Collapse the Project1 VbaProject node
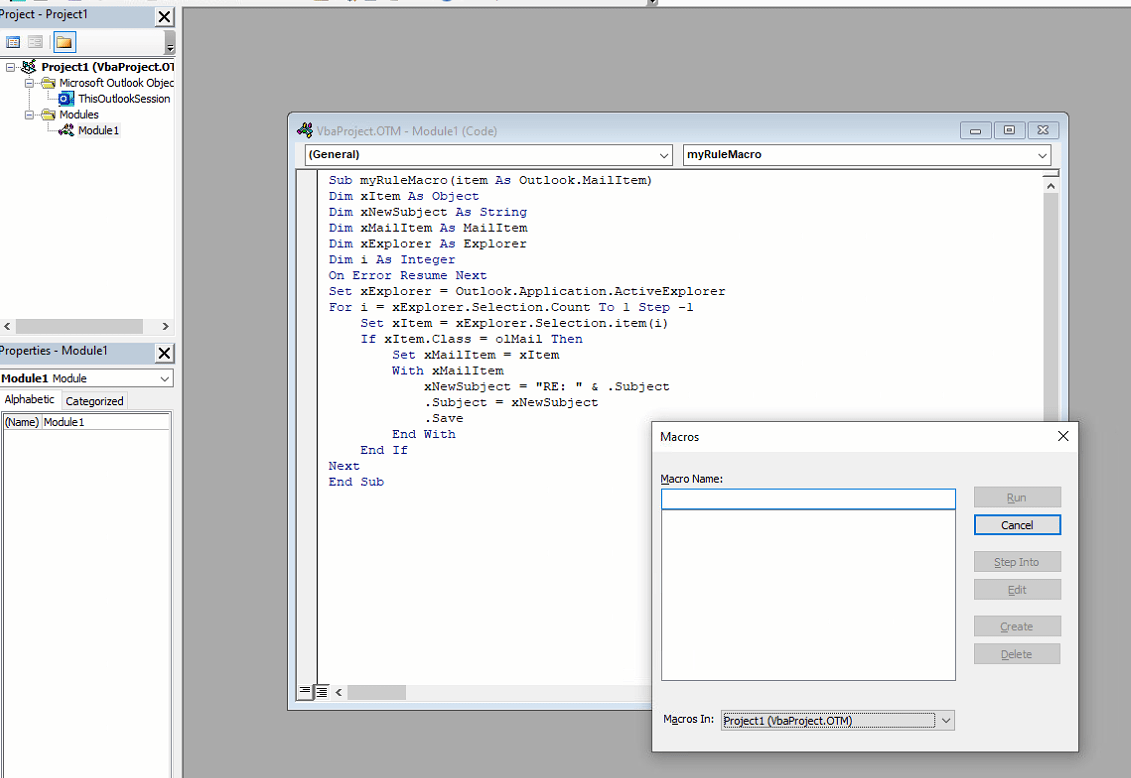Screen dimensions: 1131x778 tap(9, 66)
